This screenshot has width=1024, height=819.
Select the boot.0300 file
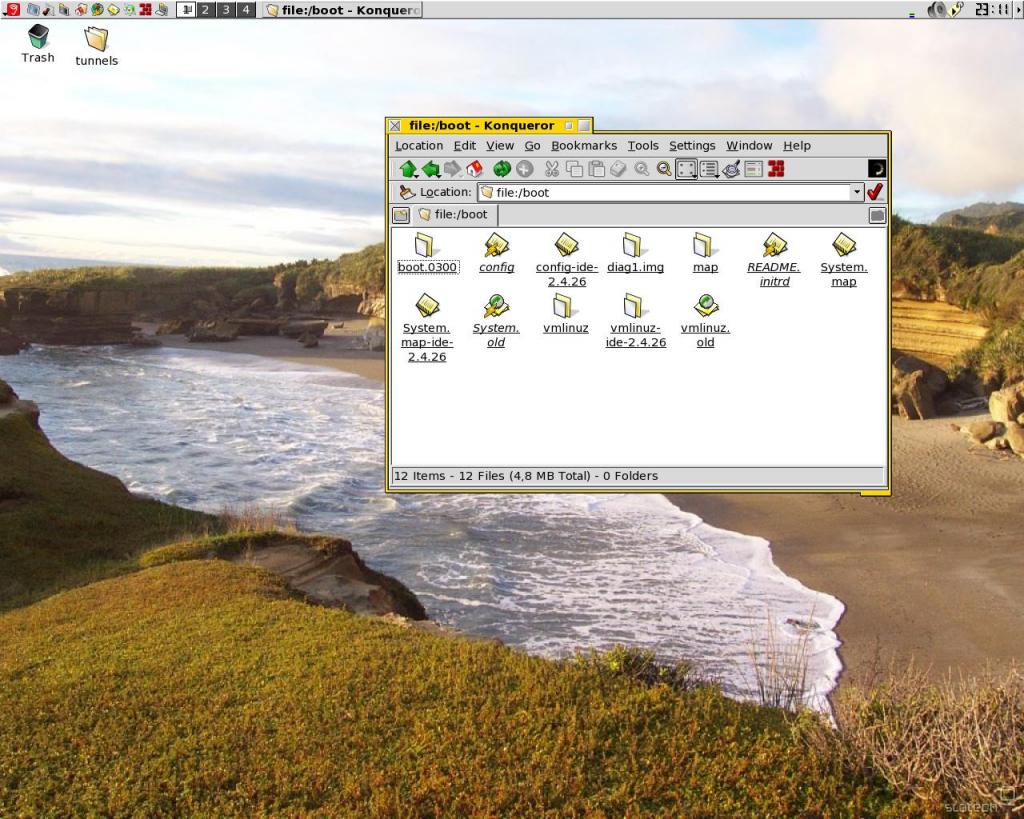(427, 253)
